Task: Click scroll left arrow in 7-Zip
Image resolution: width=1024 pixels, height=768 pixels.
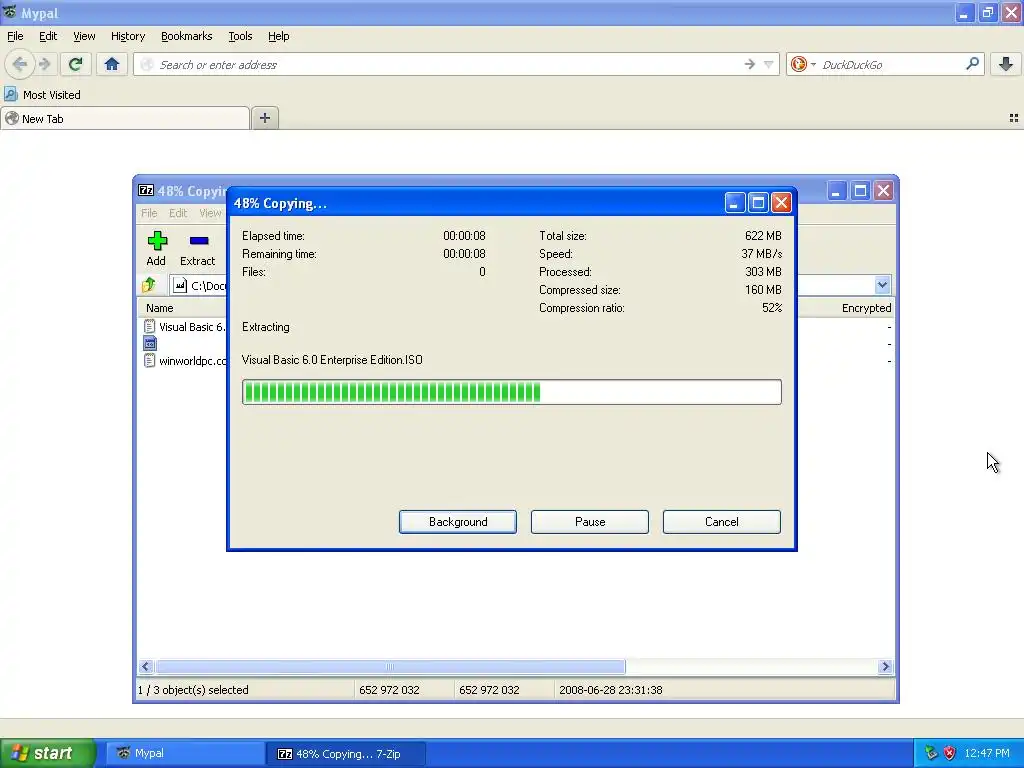Action: [x=146, y=667]
